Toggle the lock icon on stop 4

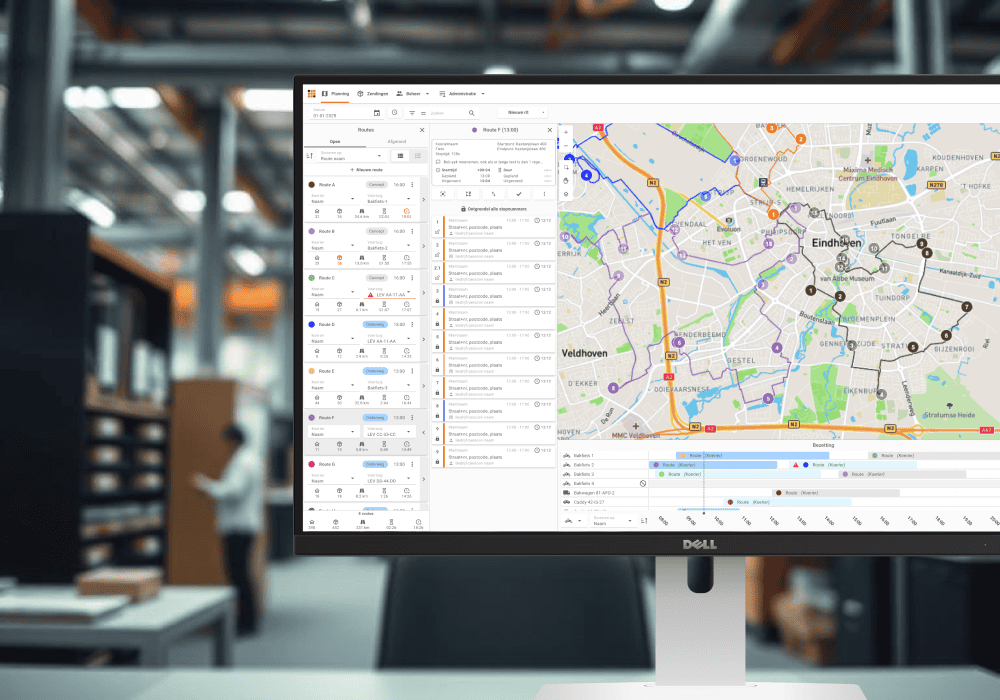(x=438, y=324)
